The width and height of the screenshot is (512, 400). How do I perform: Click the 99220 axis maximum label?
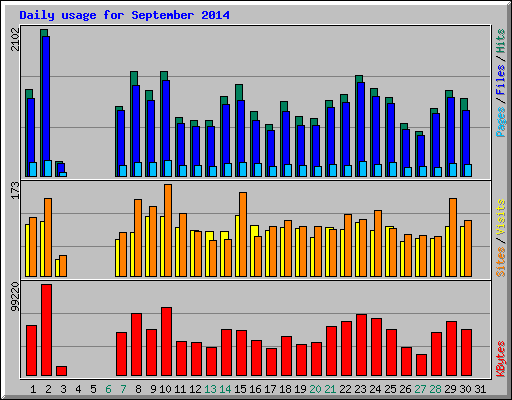(x=15, y=297)
